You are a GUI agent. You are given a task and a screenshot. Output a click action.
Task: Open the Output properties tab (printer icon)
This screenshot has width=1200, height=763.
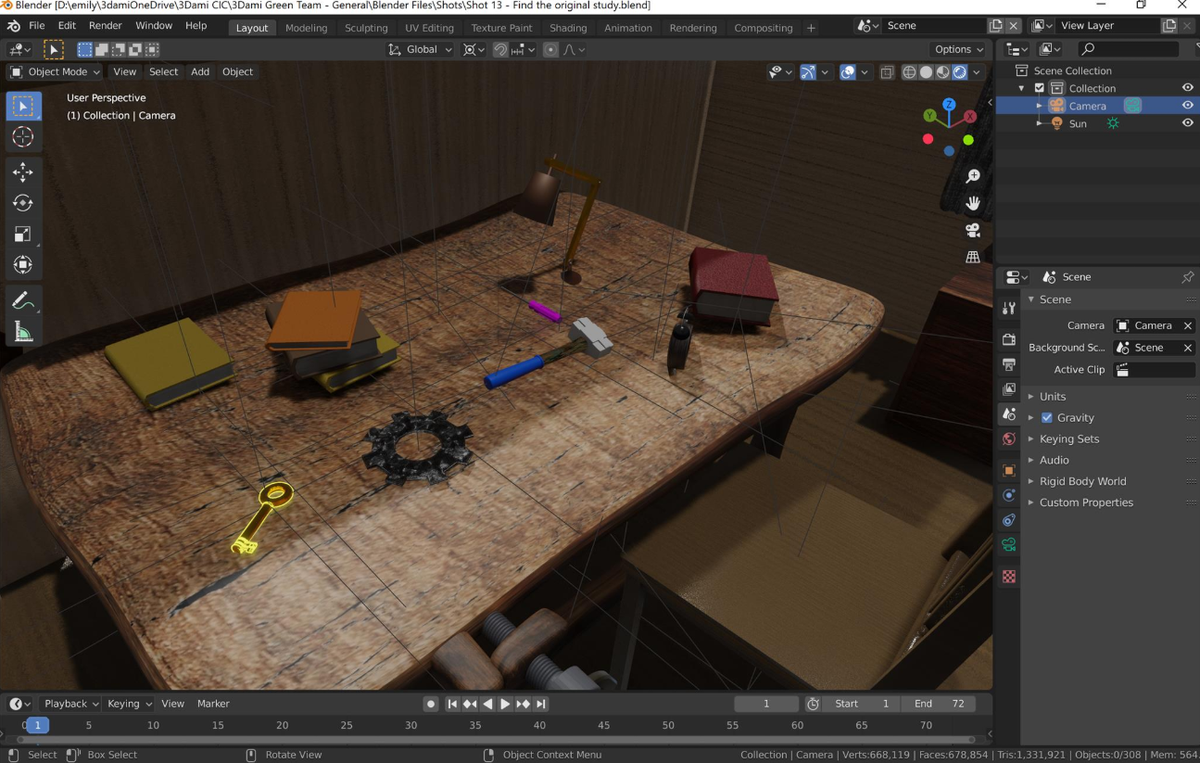[1009, 365]
